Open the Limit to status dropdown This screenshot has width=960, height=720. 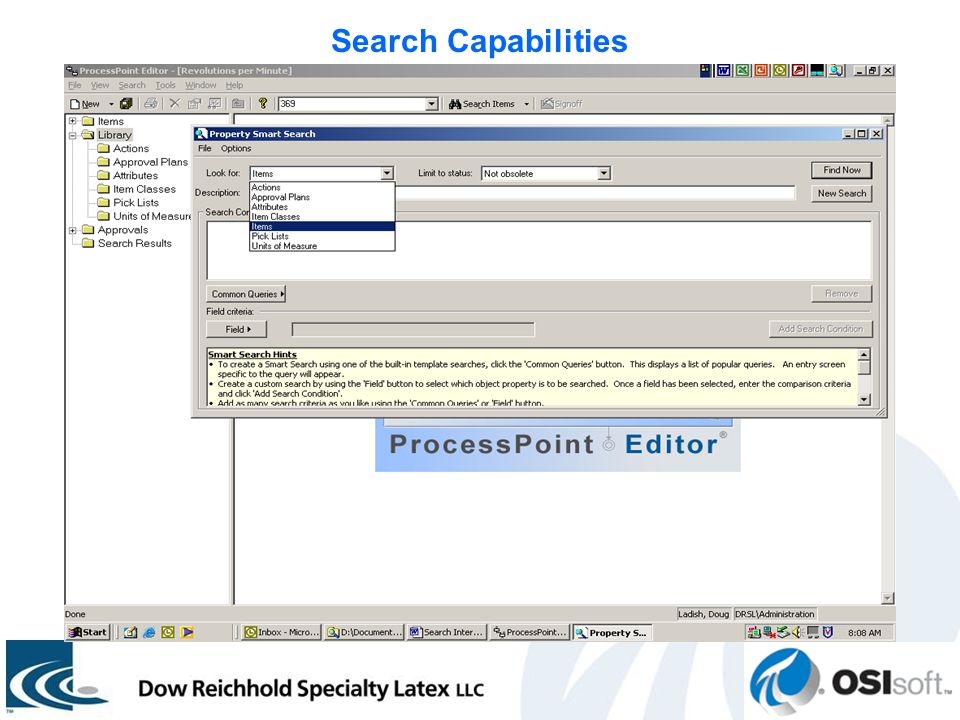pyautogui.click(x=604, y=173)
